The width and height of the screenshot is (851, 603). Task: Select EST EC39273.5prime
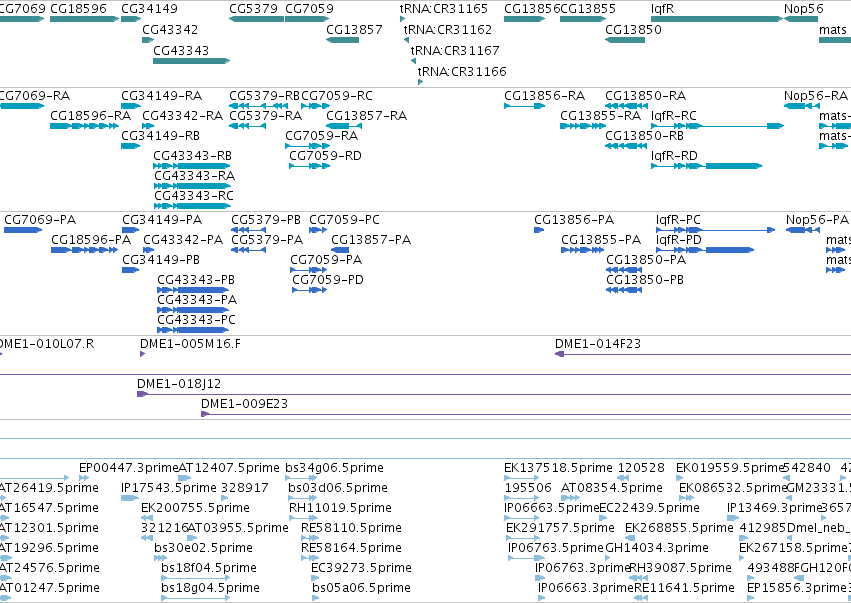[x=361, y=568]
